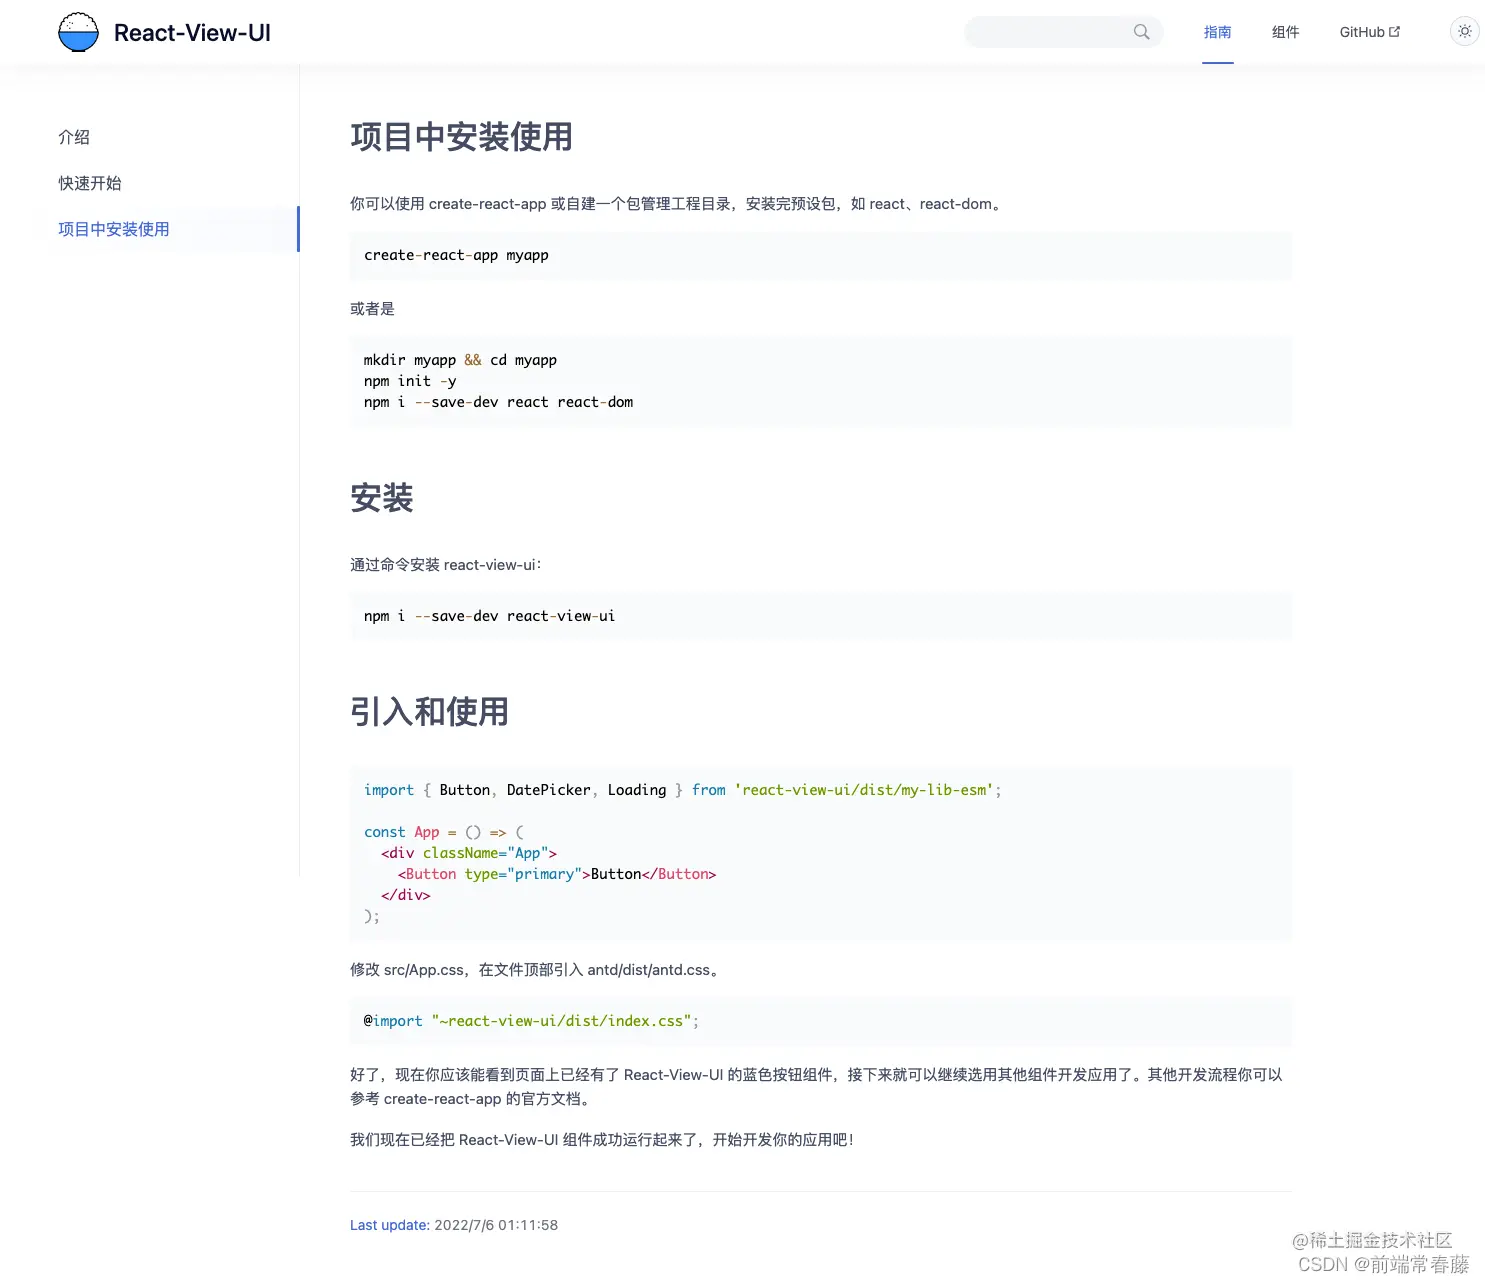
Task: Open the GitHub external link
Action: tap(1369, 32)
